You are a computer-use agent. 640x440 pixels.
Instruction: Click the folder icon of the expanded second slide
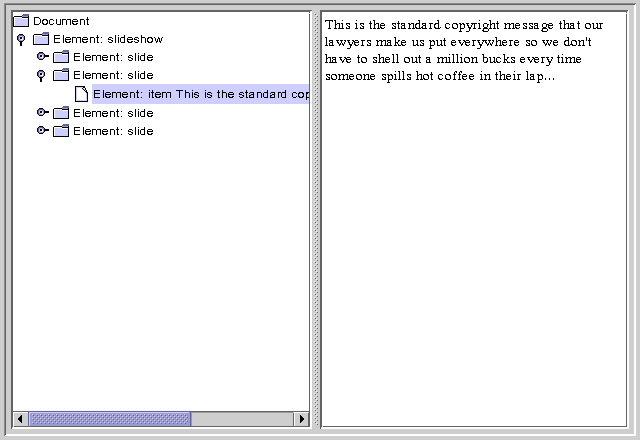(61, 75)
